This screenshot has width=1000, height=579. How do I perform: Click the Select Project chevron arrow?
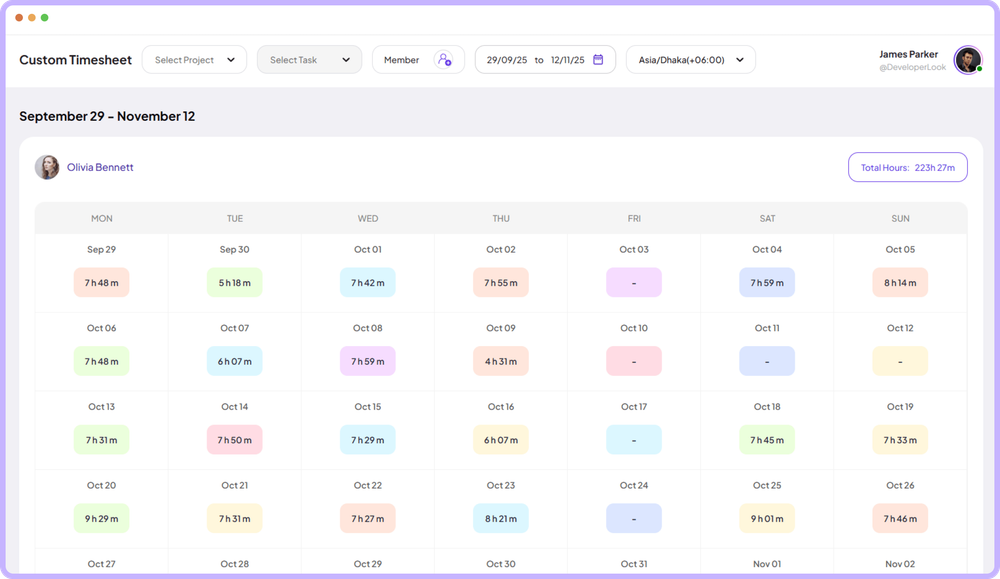[231, 60]
